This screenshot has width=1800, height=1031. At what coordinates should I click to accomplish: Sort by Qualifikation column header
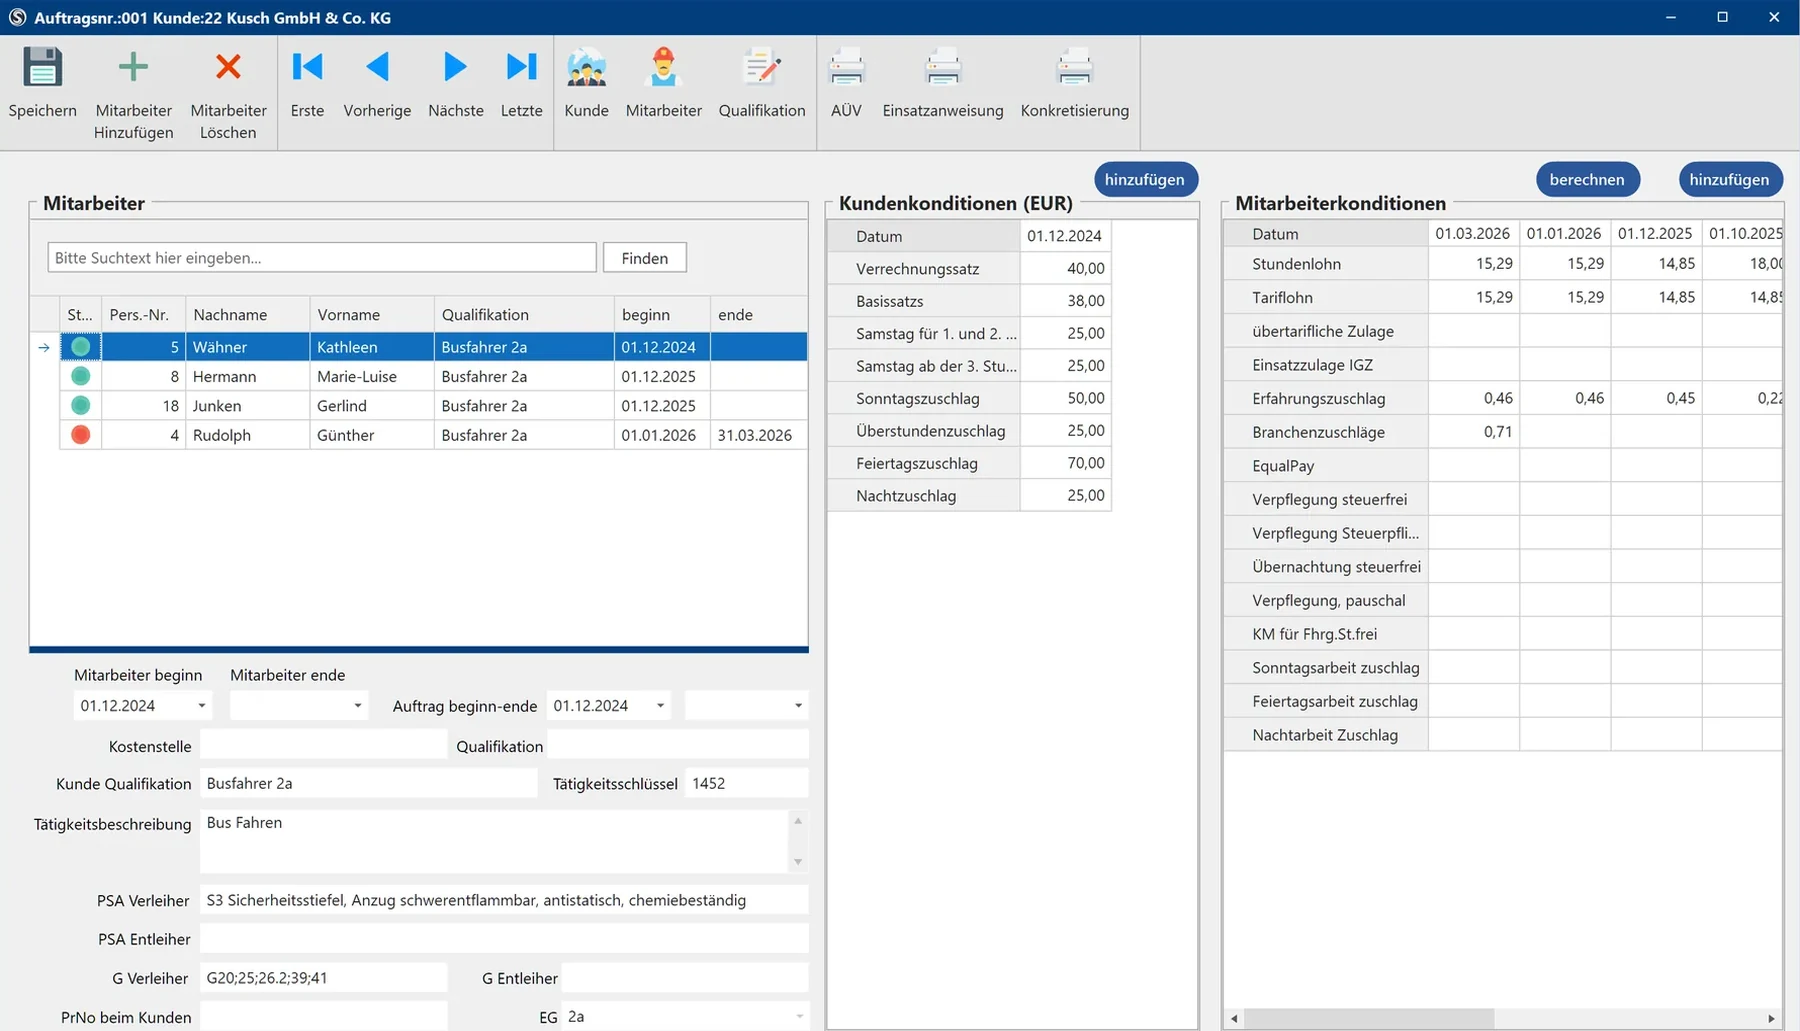[524, 314]
